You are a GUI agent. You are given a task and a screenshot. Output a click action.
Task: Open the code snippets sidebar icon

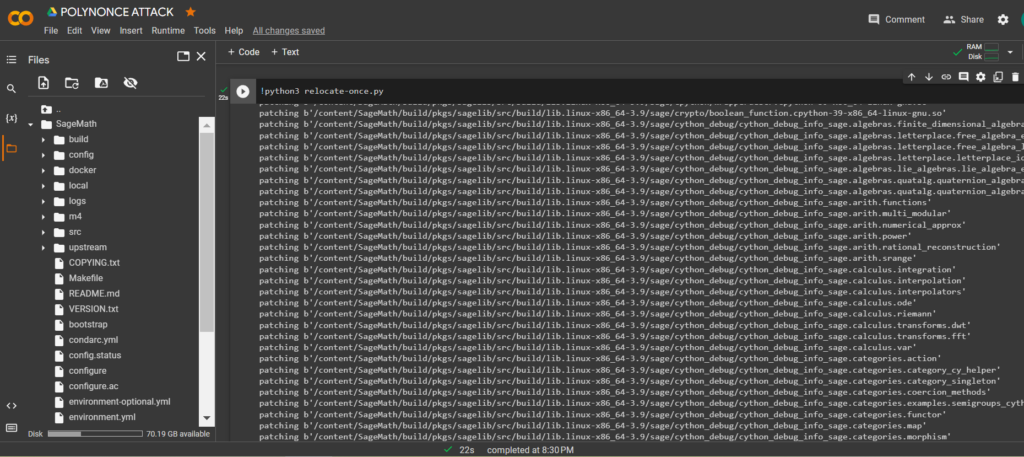pyautogui.click(x=11, y=405)
